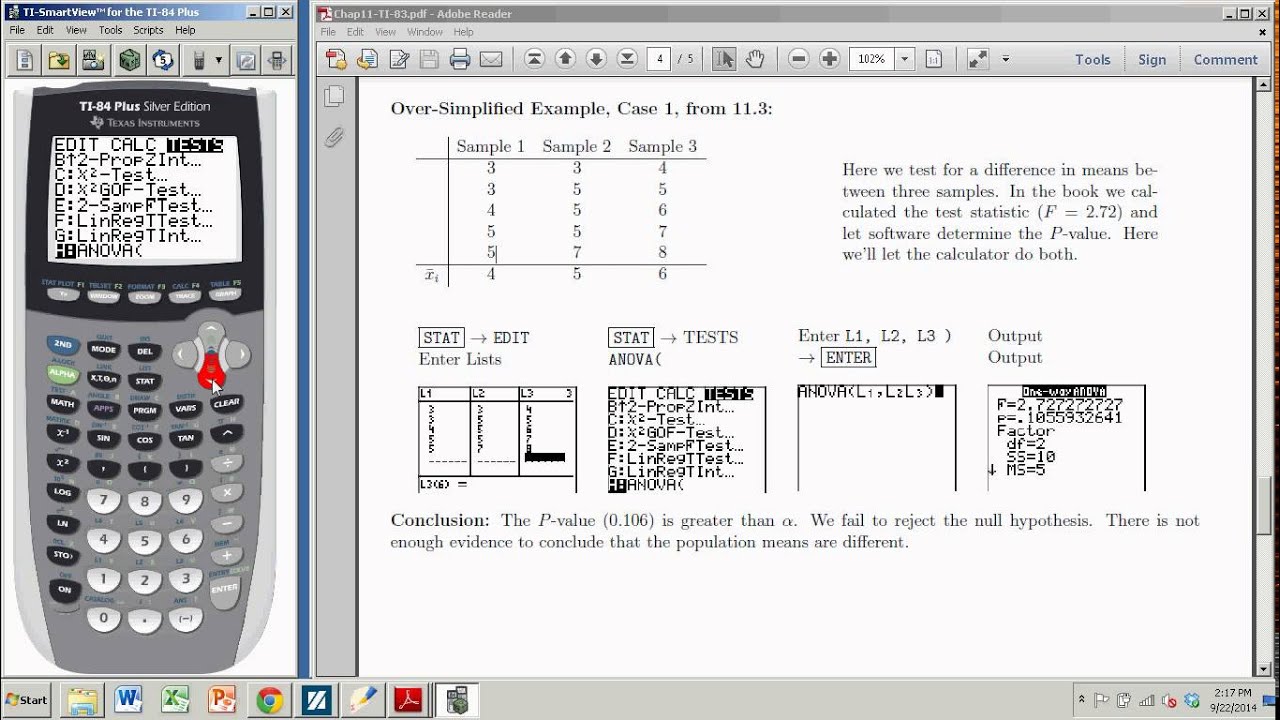Viewport: 1280px width, 720px height.
Task: Toggle read mode fullscreen arrows icon
Action: pos(978,59)
